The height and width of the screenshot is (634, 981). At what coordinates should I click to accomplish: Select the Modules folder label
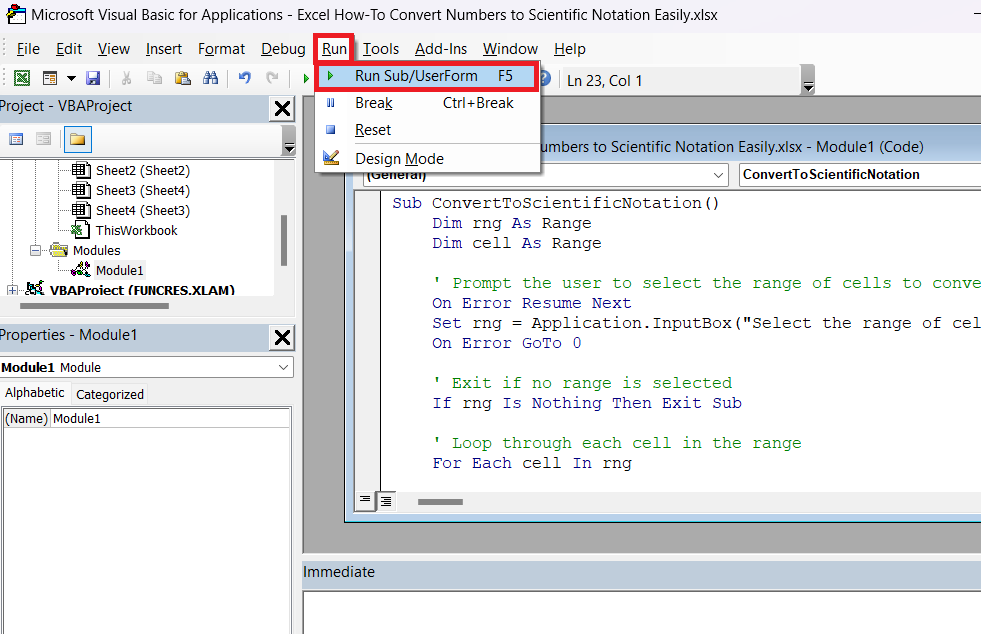(96, 250)
